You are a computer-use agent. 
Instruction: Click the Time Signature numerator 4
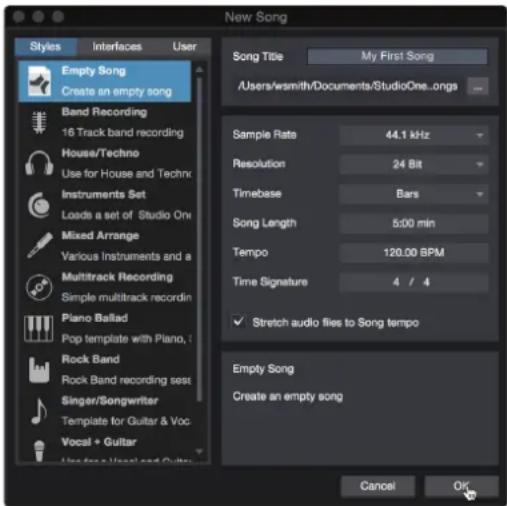point(396,282)
